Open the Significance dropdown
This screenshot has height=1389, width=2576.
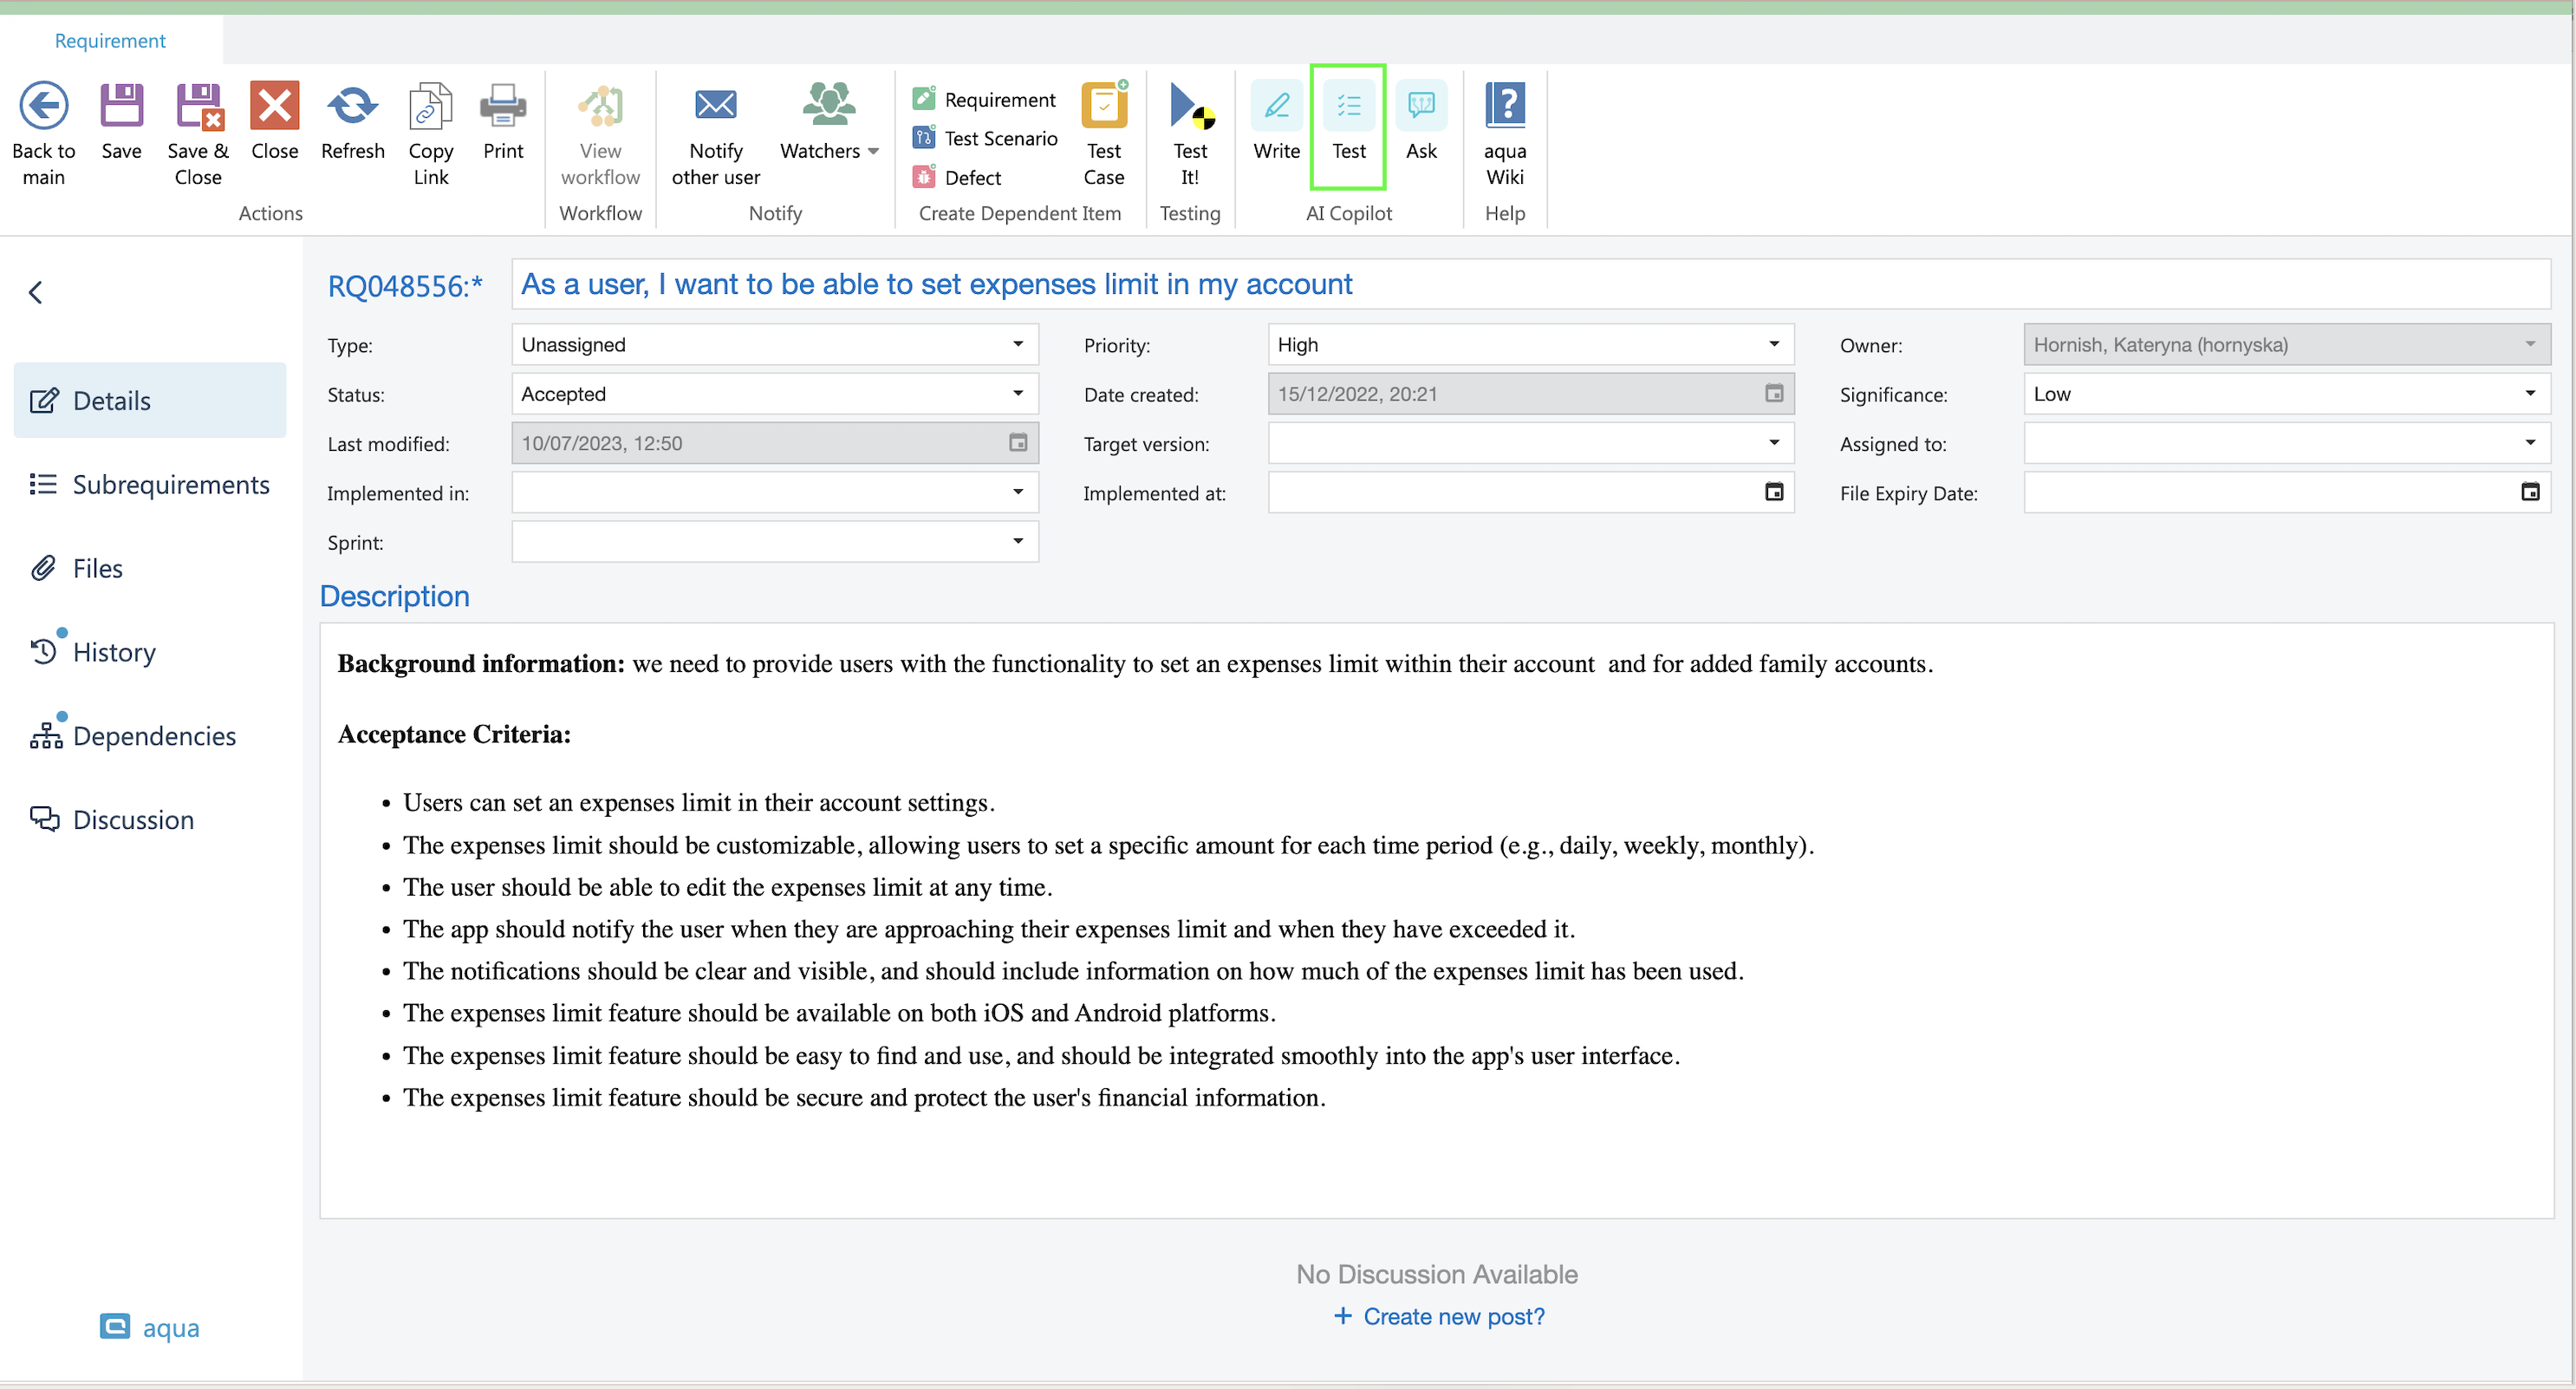click(2529, 393)
